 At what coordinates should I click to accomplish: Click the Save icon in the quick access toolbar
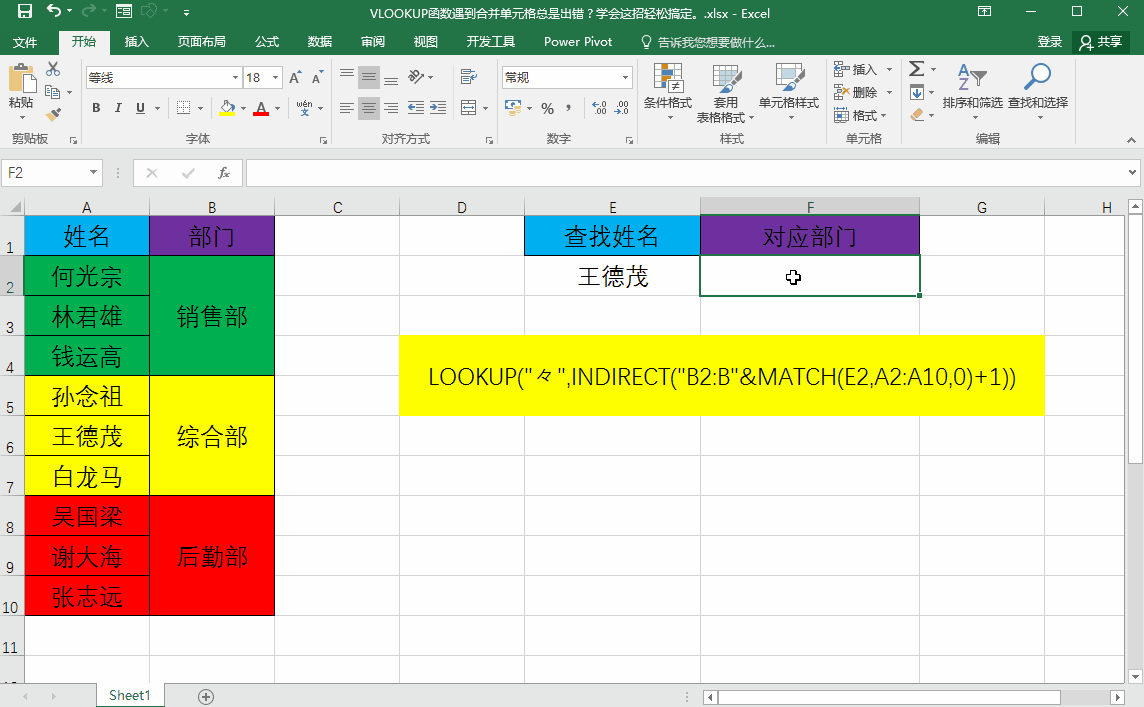(x=25, y=12)
